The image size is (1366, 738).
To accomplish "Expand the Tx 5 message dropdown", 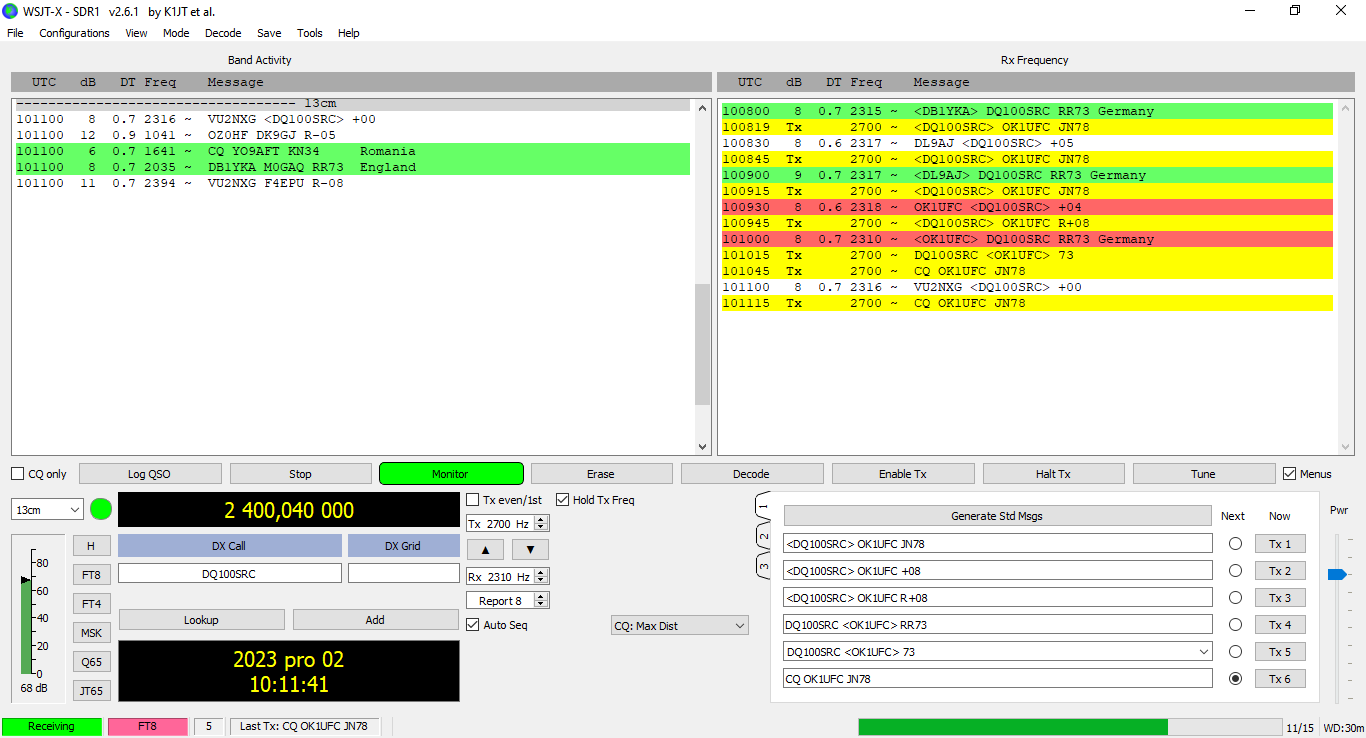I will click(1203, 652).
